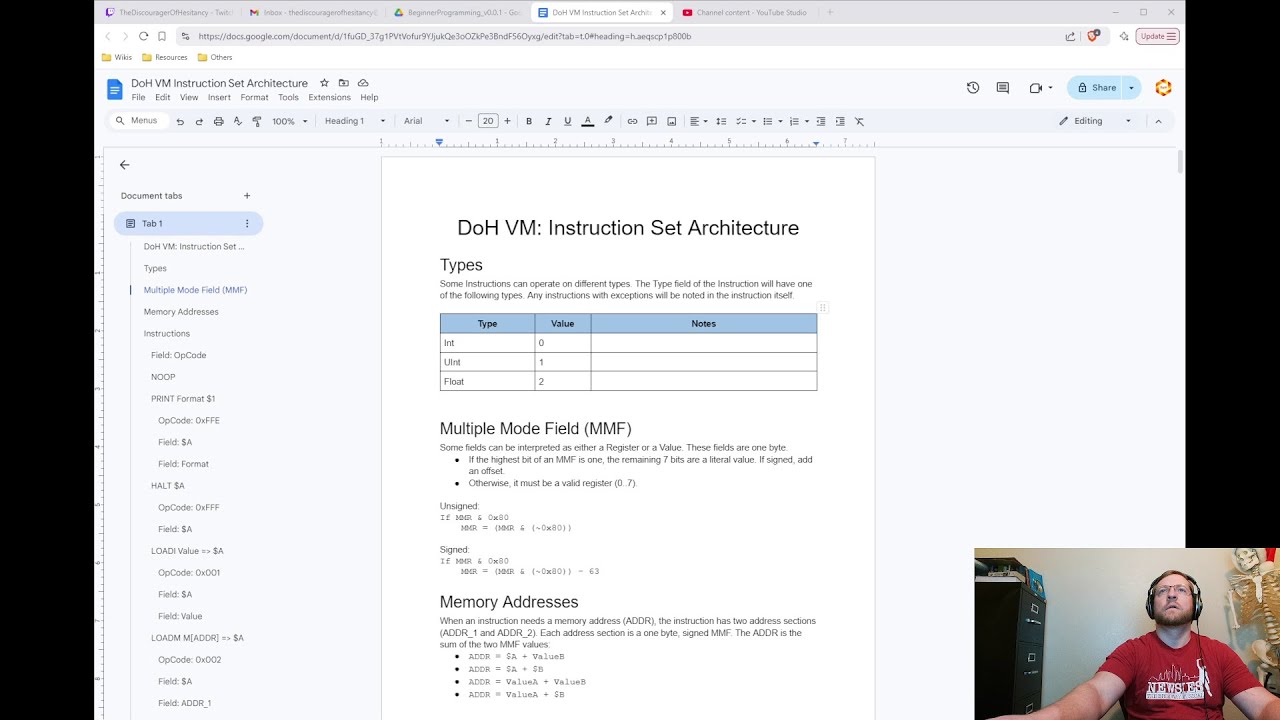1280x720 pixels.
Task: Insert an image
Action: [x=672, y=121]
